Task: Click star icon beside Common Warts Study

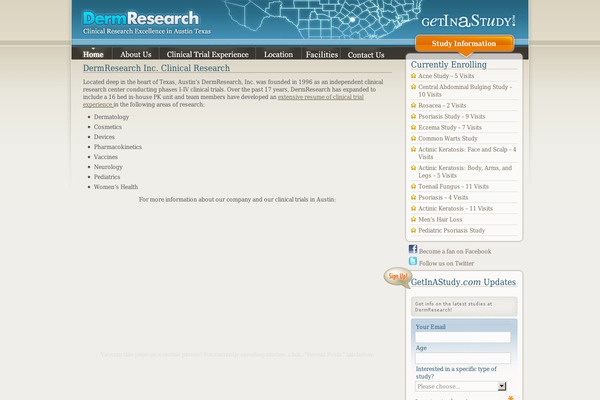Action: coord(413,138)
